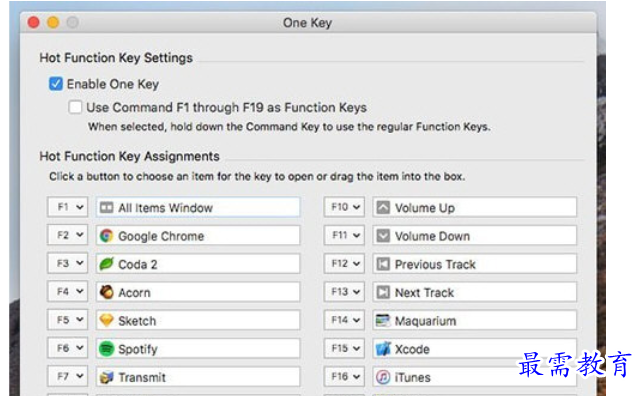Click the Volume Up arrow icon
This screenshot has width=640, height=396.
coord(383,207)
